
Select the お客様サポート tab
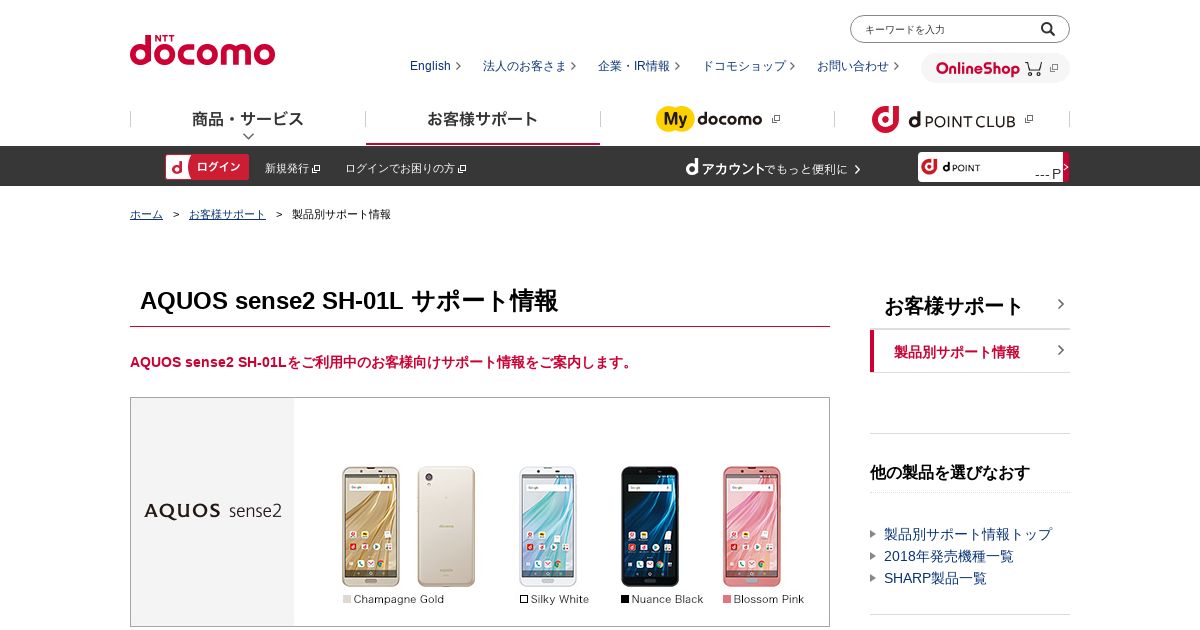[483, 119]
